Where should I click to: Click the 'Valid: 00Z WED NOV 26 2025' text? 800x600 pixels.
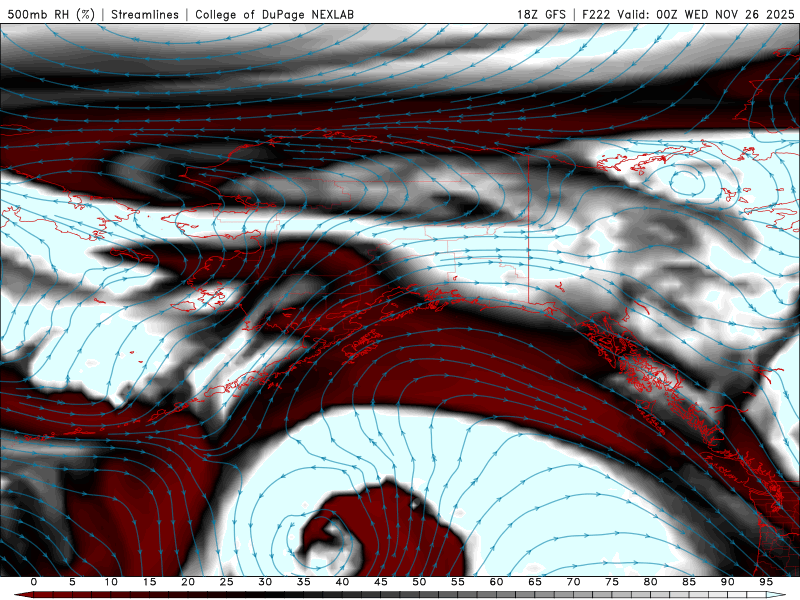tap(706, 14)
